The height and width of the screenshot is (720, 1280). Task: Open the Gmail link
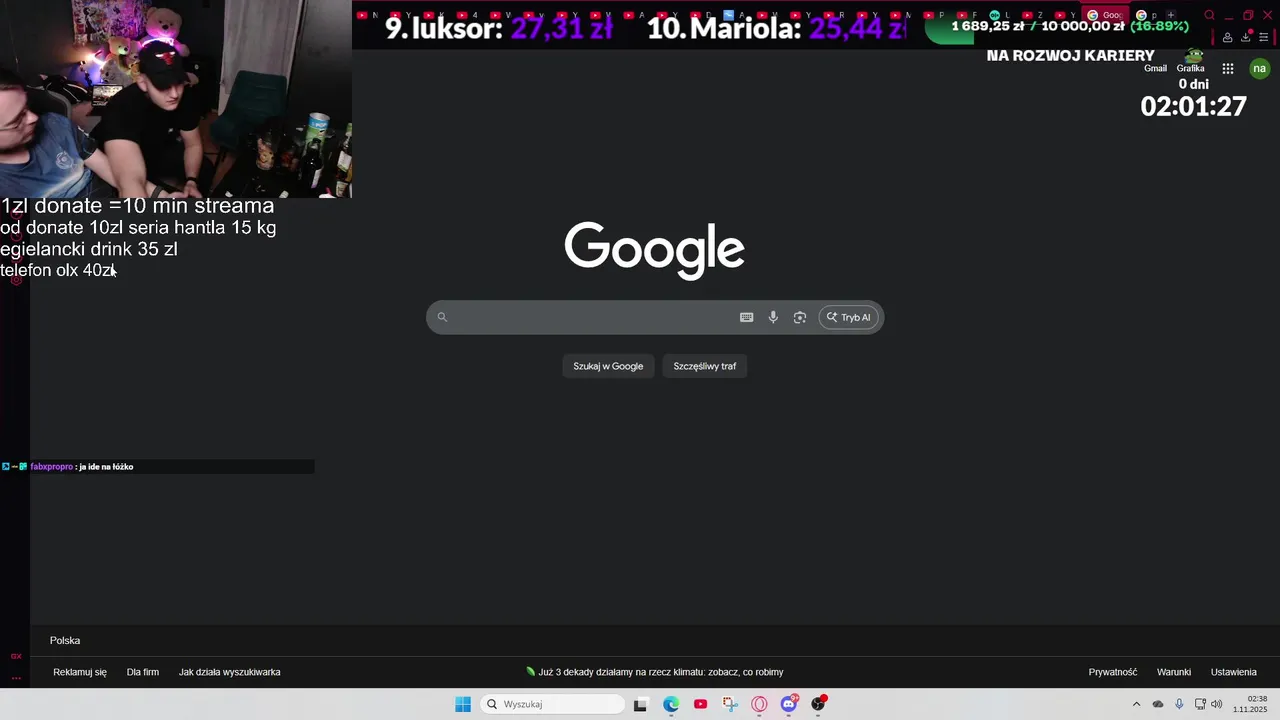coord(1155,68)
